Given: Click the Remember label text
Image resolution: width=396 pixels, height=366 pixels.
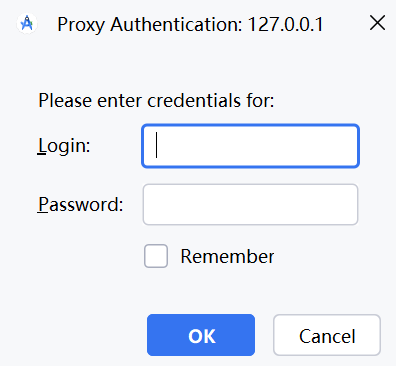Looking at the screenshot, I should 227,256.
